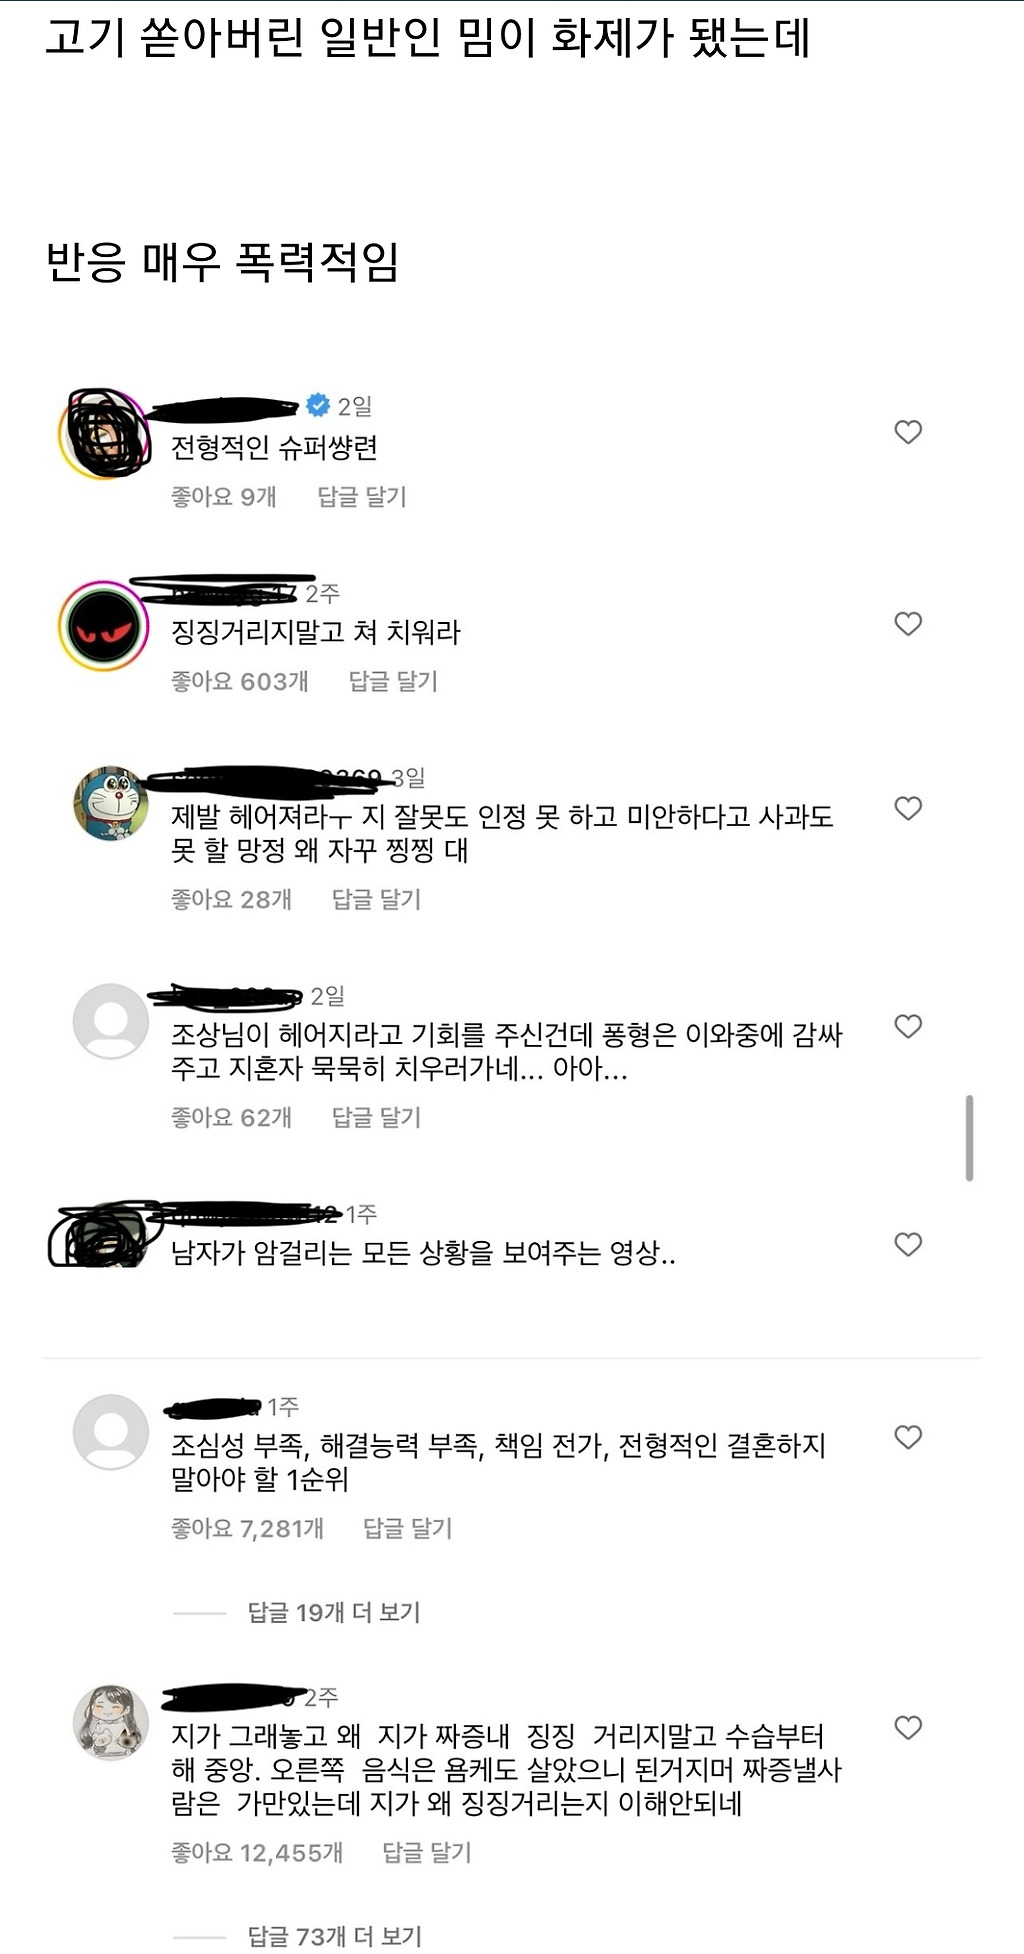The height and width of the screenshot is (1954, 1024).
Task: Like the '남자가 암걸리는' comment
Action: [x=908, y=1244]
